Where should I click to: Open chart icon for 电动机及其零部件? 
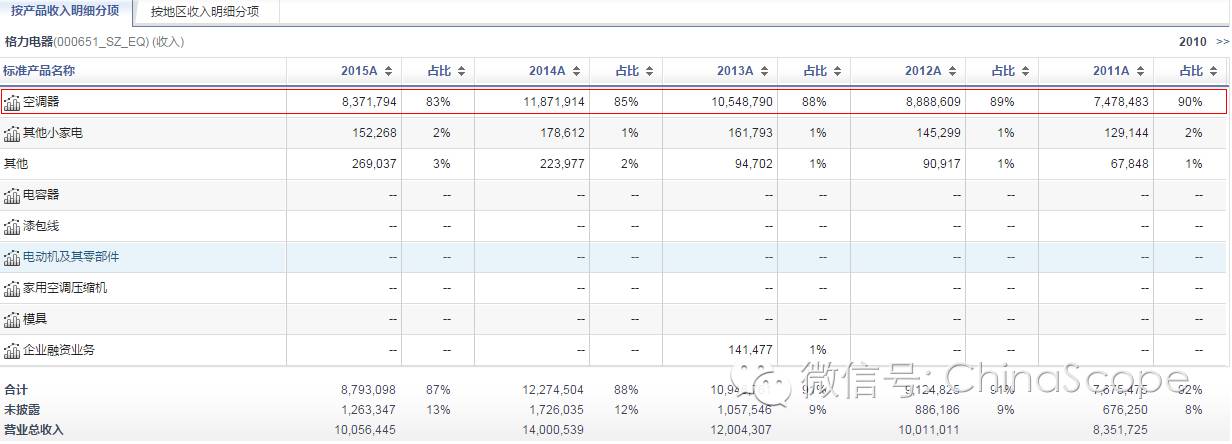(x=12, y=257)
